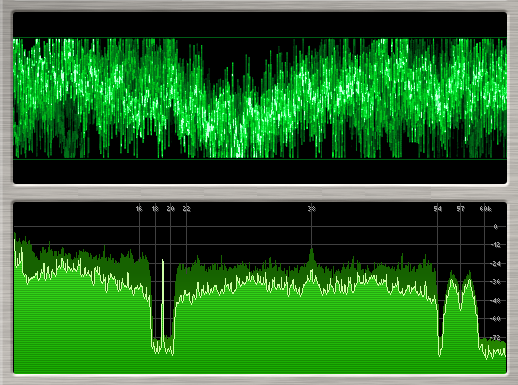The image size is (518, 385).
Task: Click the 38 frequency marker label
Action: [311, 209]
